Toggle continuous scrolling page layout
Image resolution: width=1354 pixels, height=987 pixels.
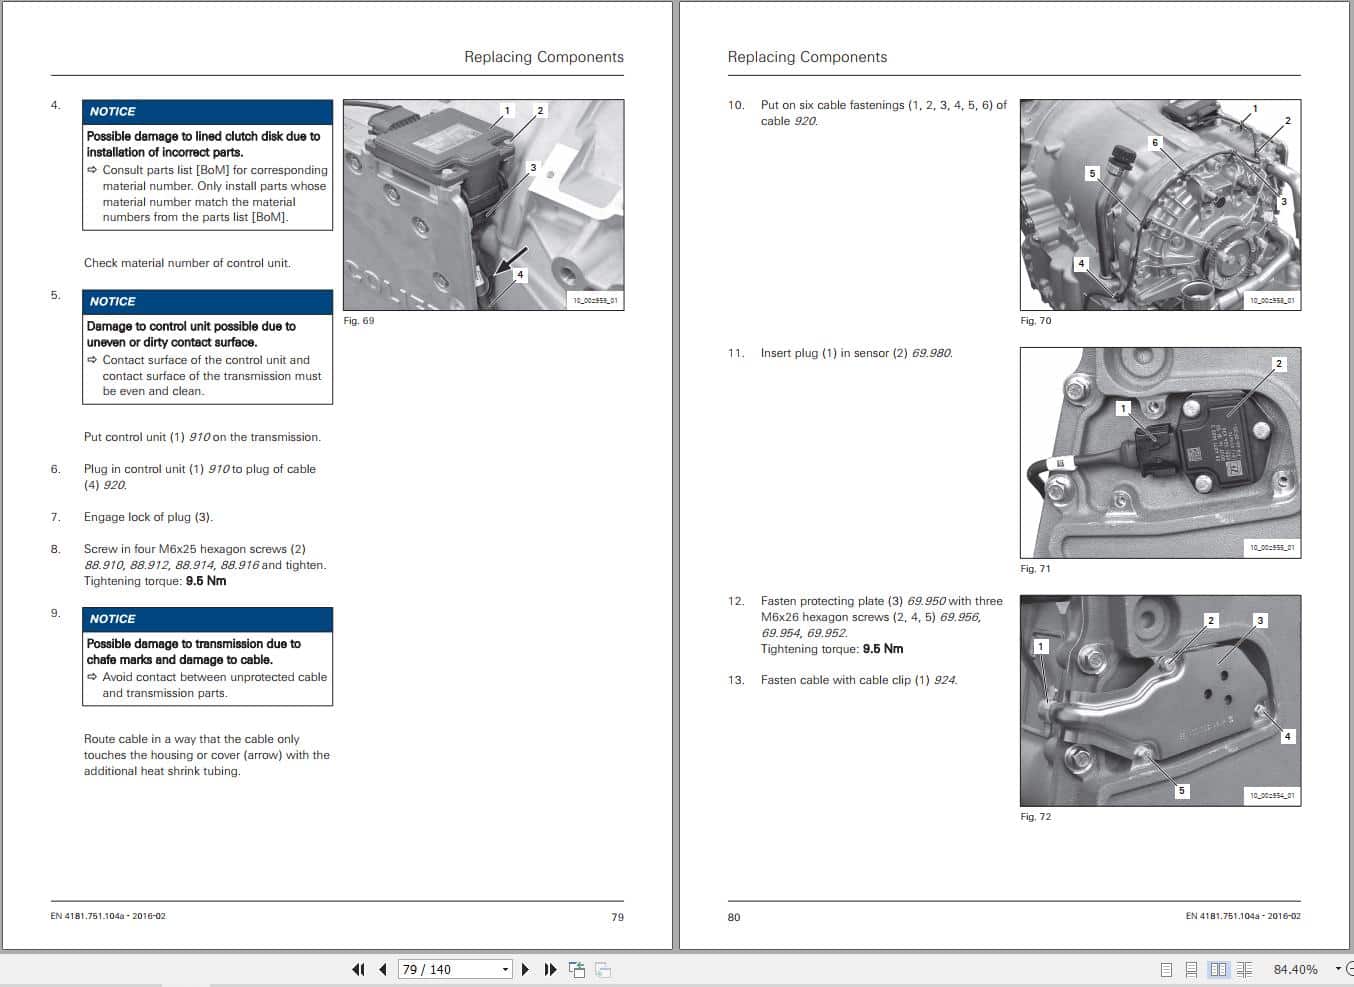pos(1190,969)
